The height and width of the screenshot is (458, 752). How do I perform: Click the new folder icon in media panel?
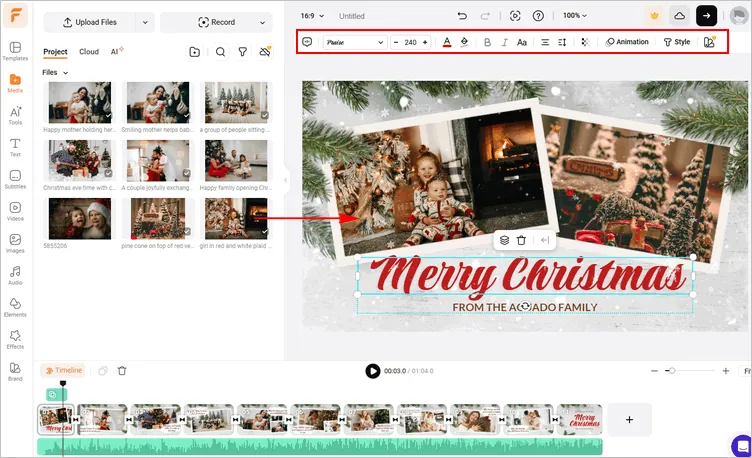[x=194, y=52]
